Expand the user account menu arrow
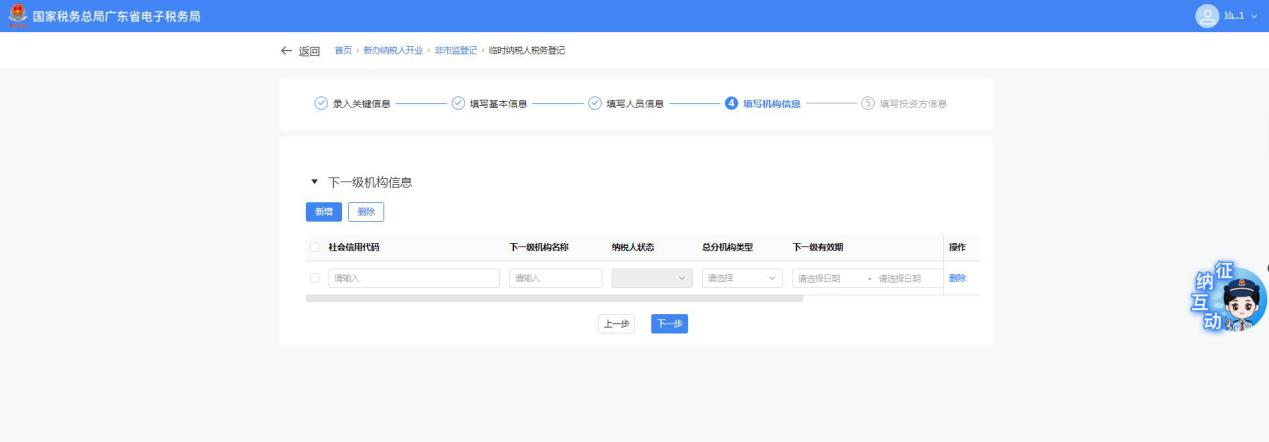The height and width of the screenshot is (442, 1269). pyautogui.click(x=1254, y=16)
